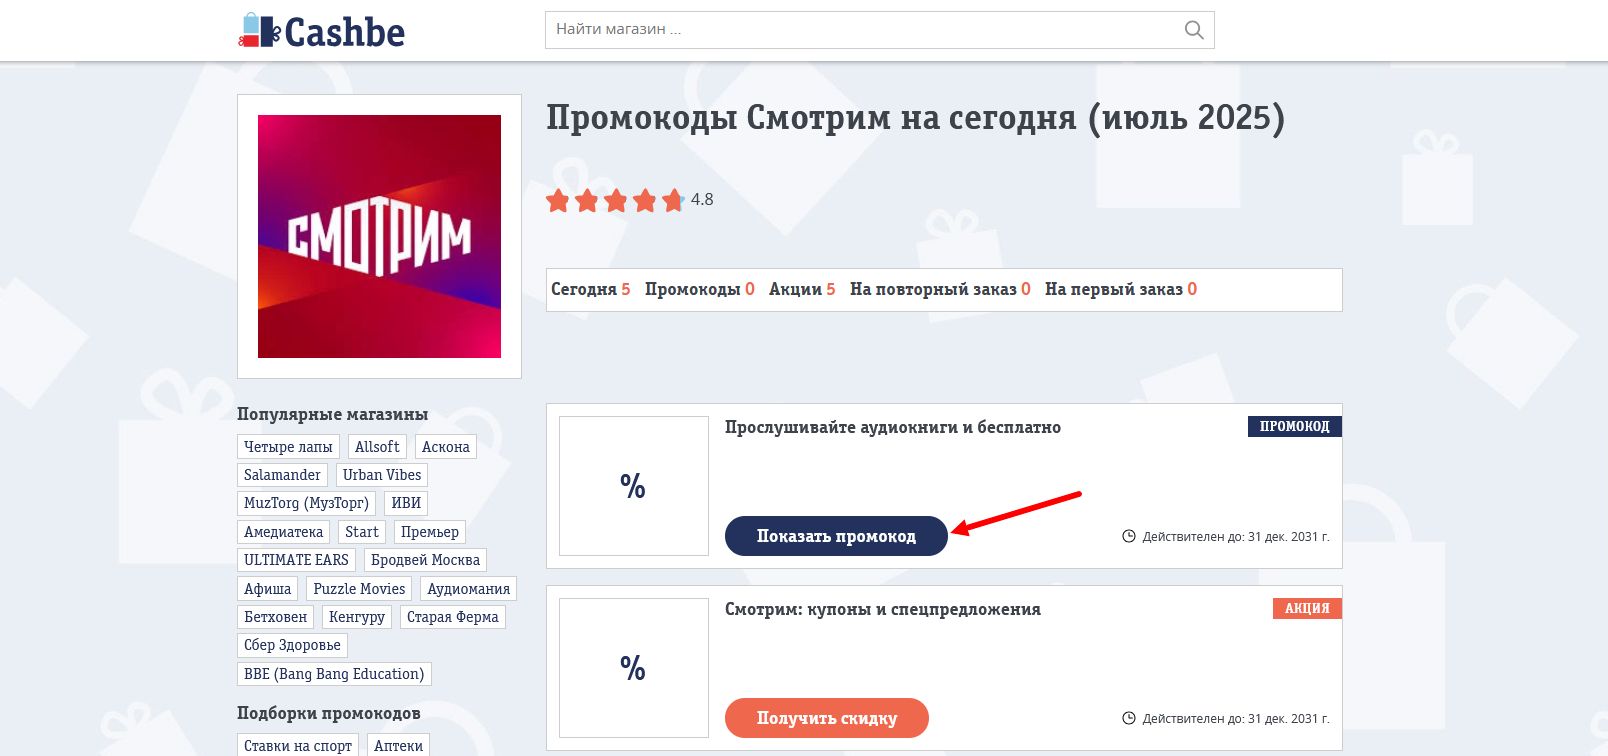The width and height of the screenshot is (1608, 756).
Task: Open the 'Амедиатека' store link
Action: pyautogui.click(x=284, y=532)
